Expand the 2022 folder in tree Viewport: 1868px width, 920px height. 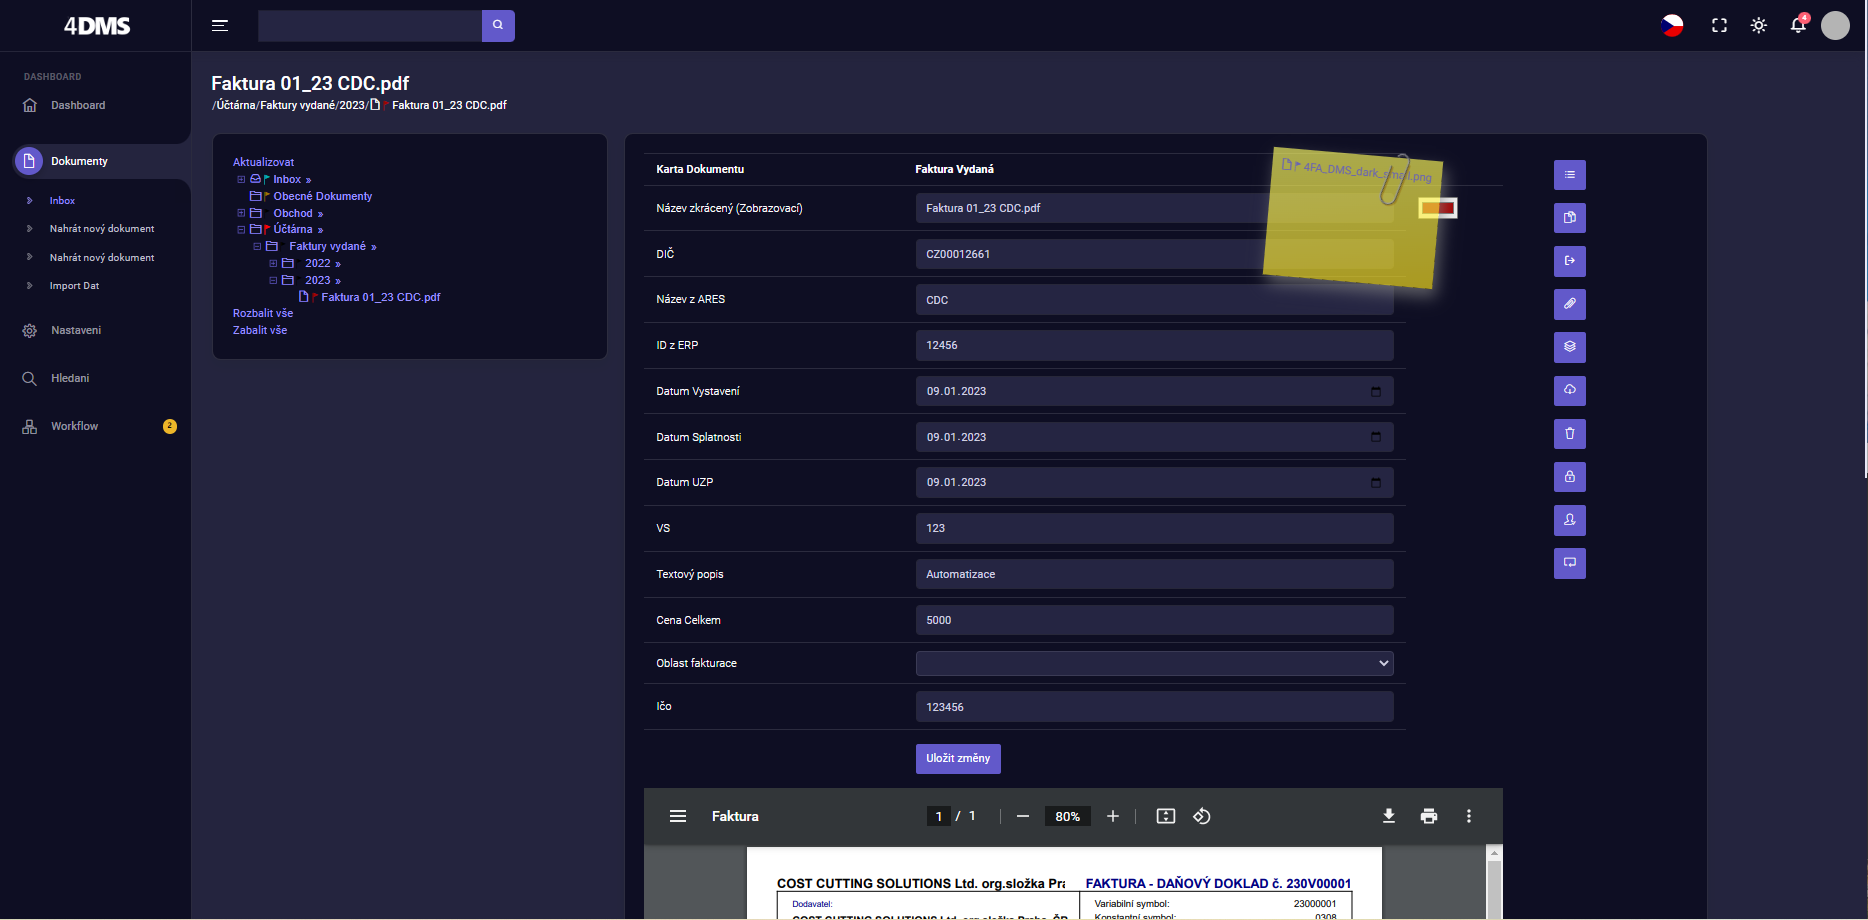coord(273,264)
